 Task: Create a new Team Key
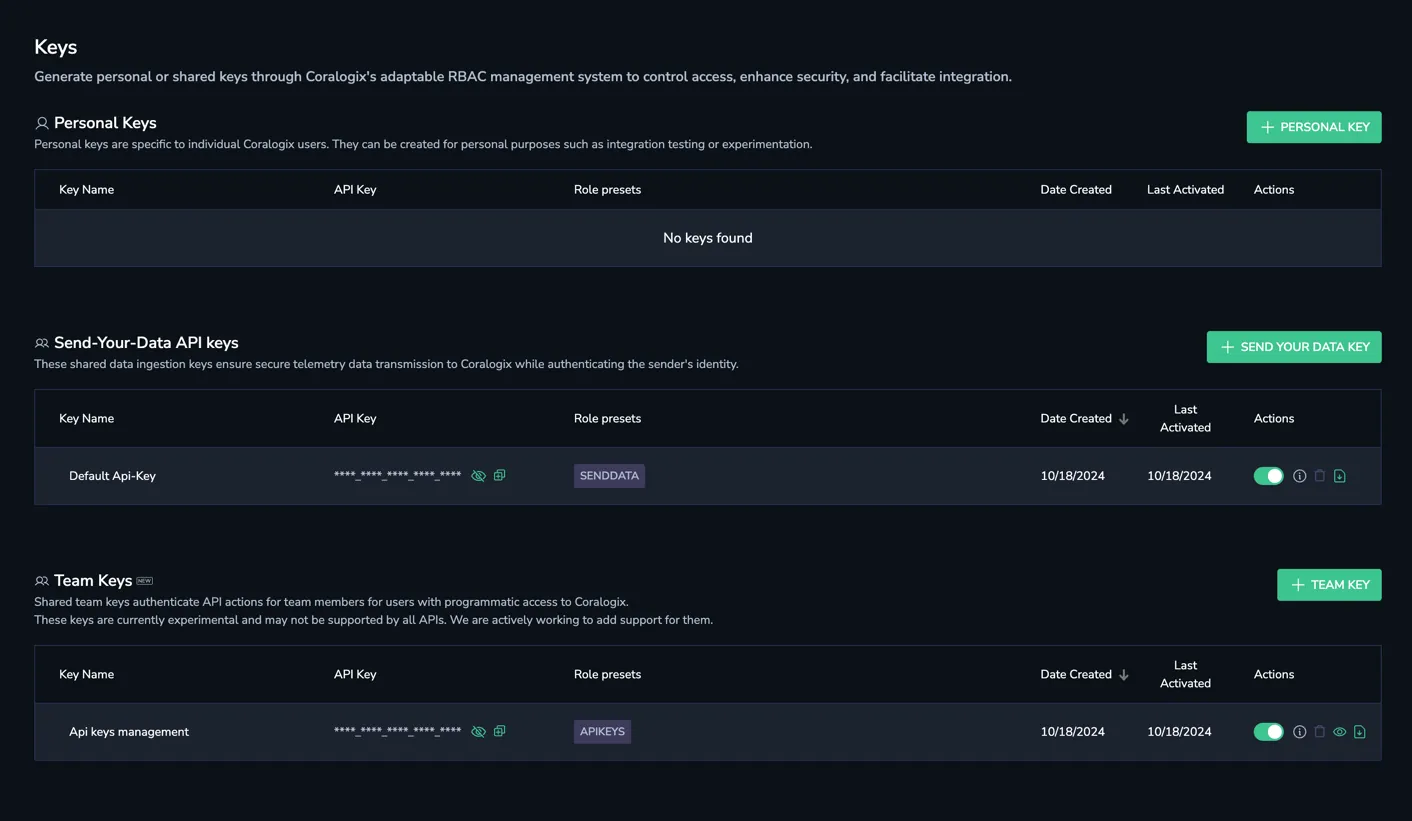click(x=1329, y=585)
